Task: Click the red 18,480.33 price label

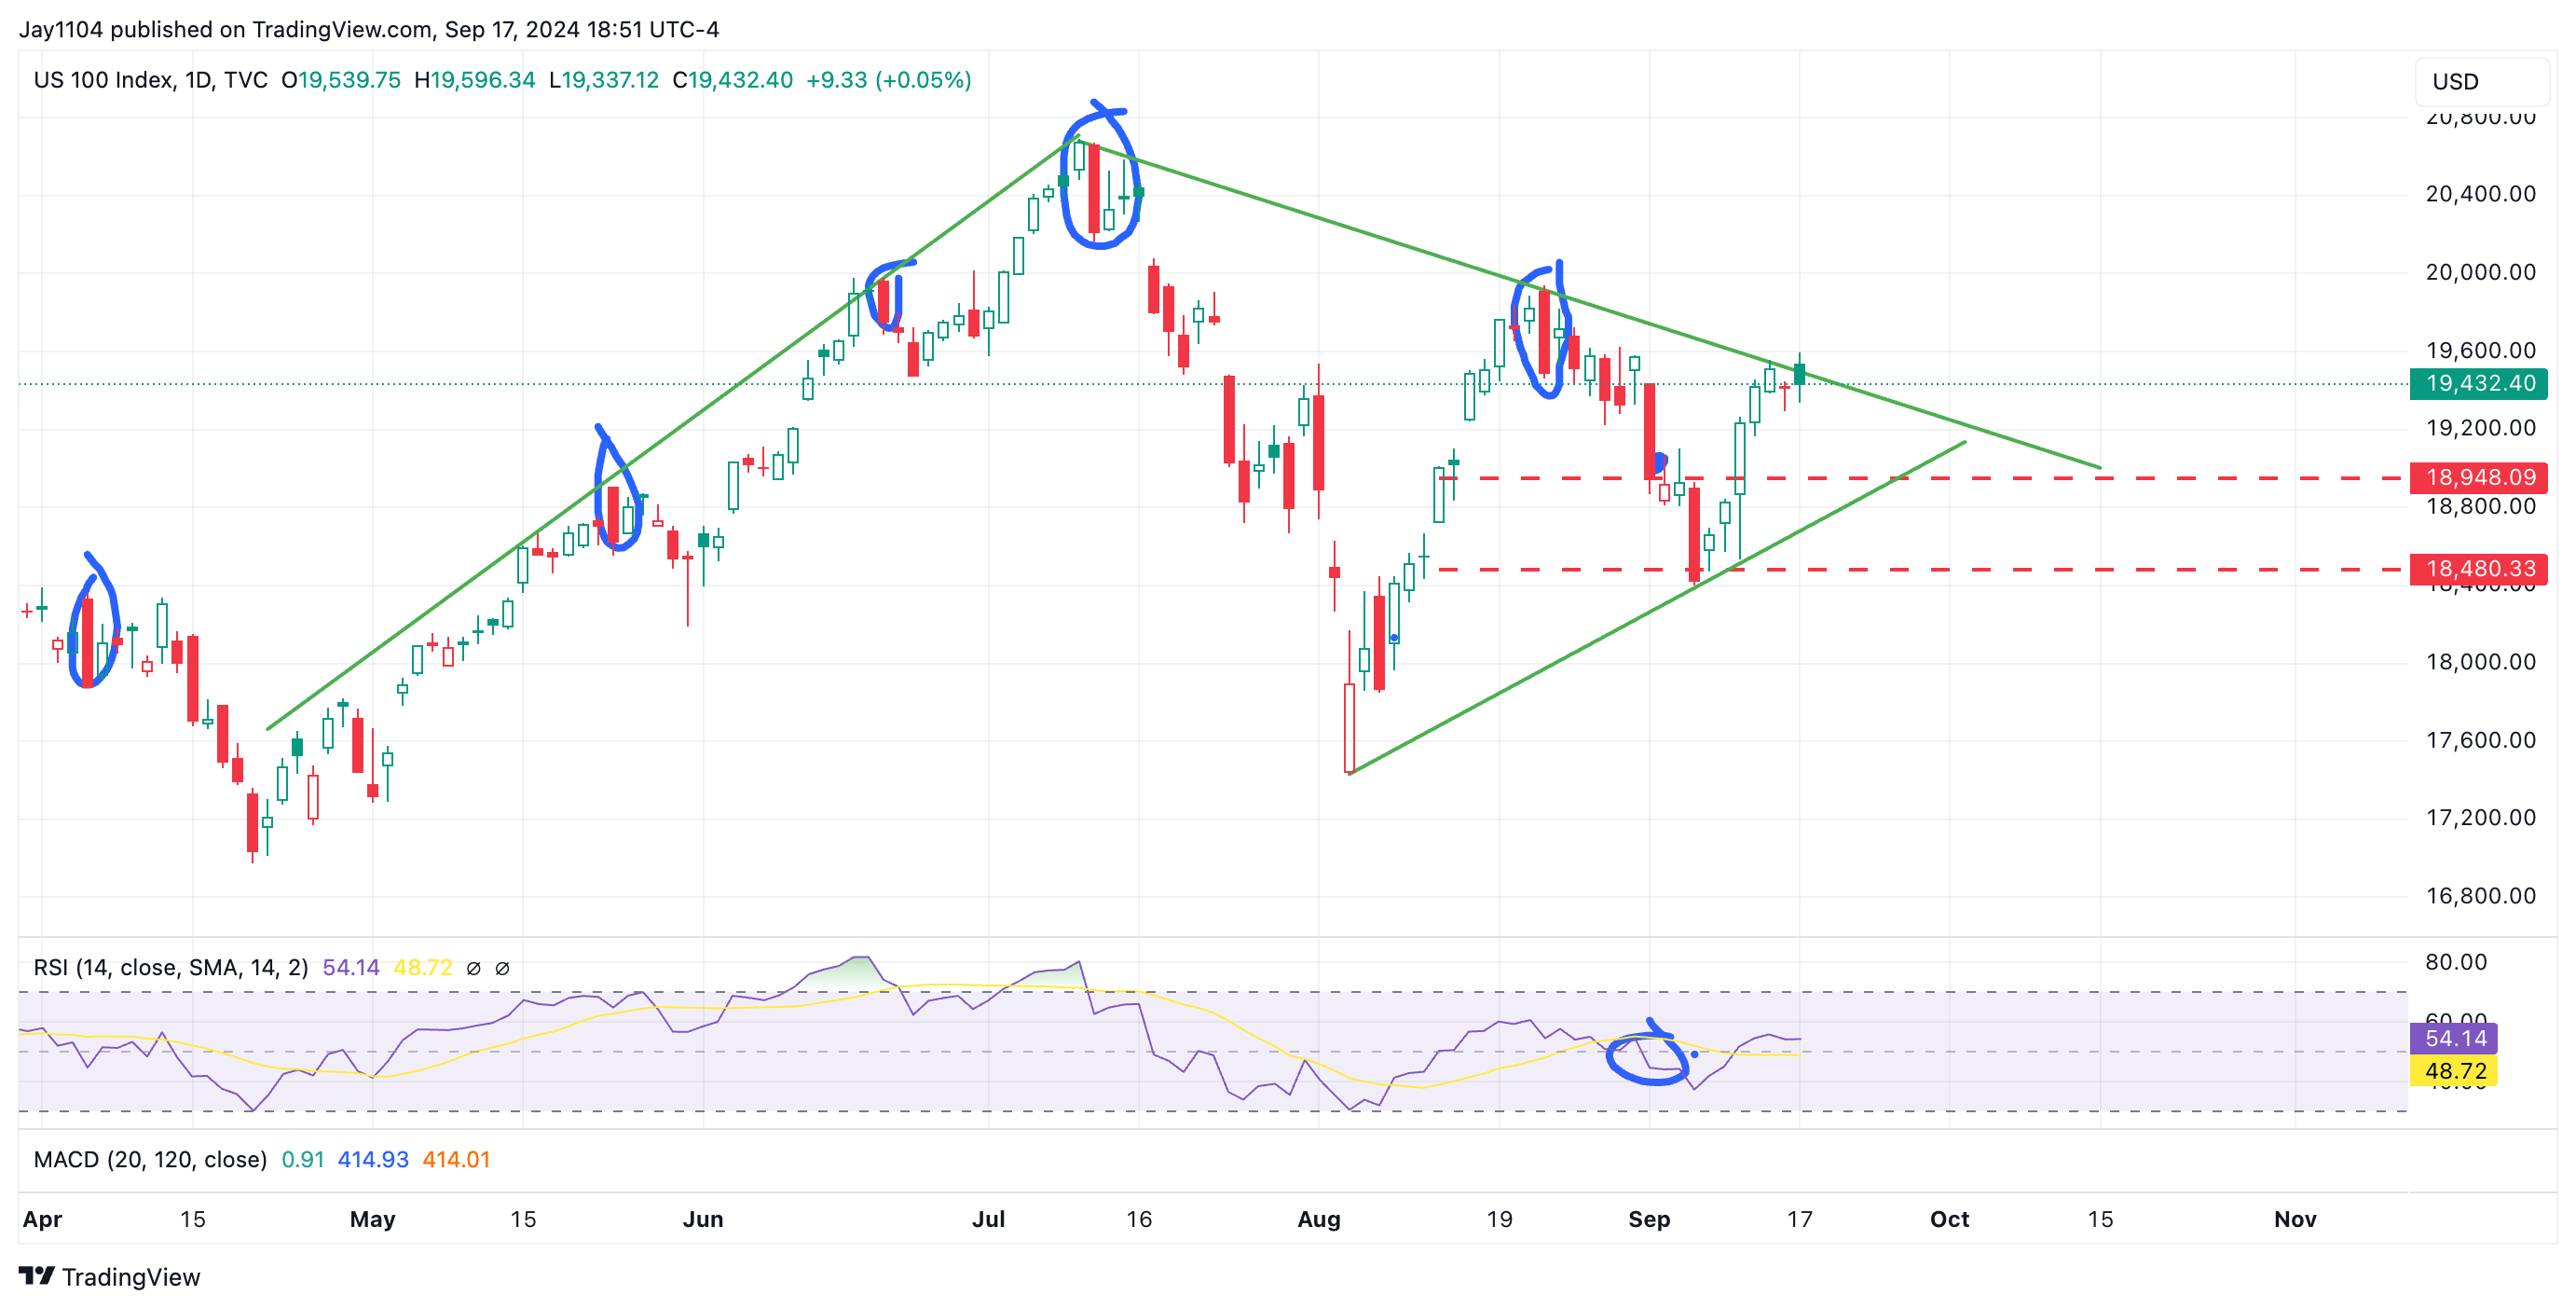Action: point(2479,569)
